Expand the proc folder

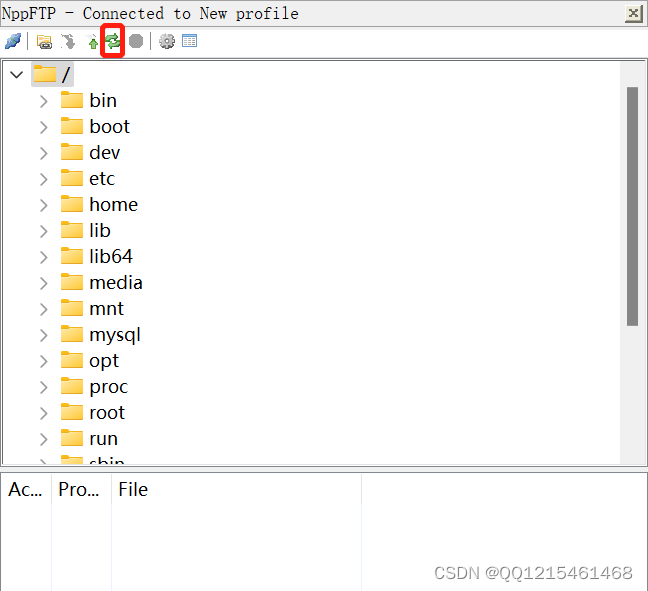[x=44, y=388]
